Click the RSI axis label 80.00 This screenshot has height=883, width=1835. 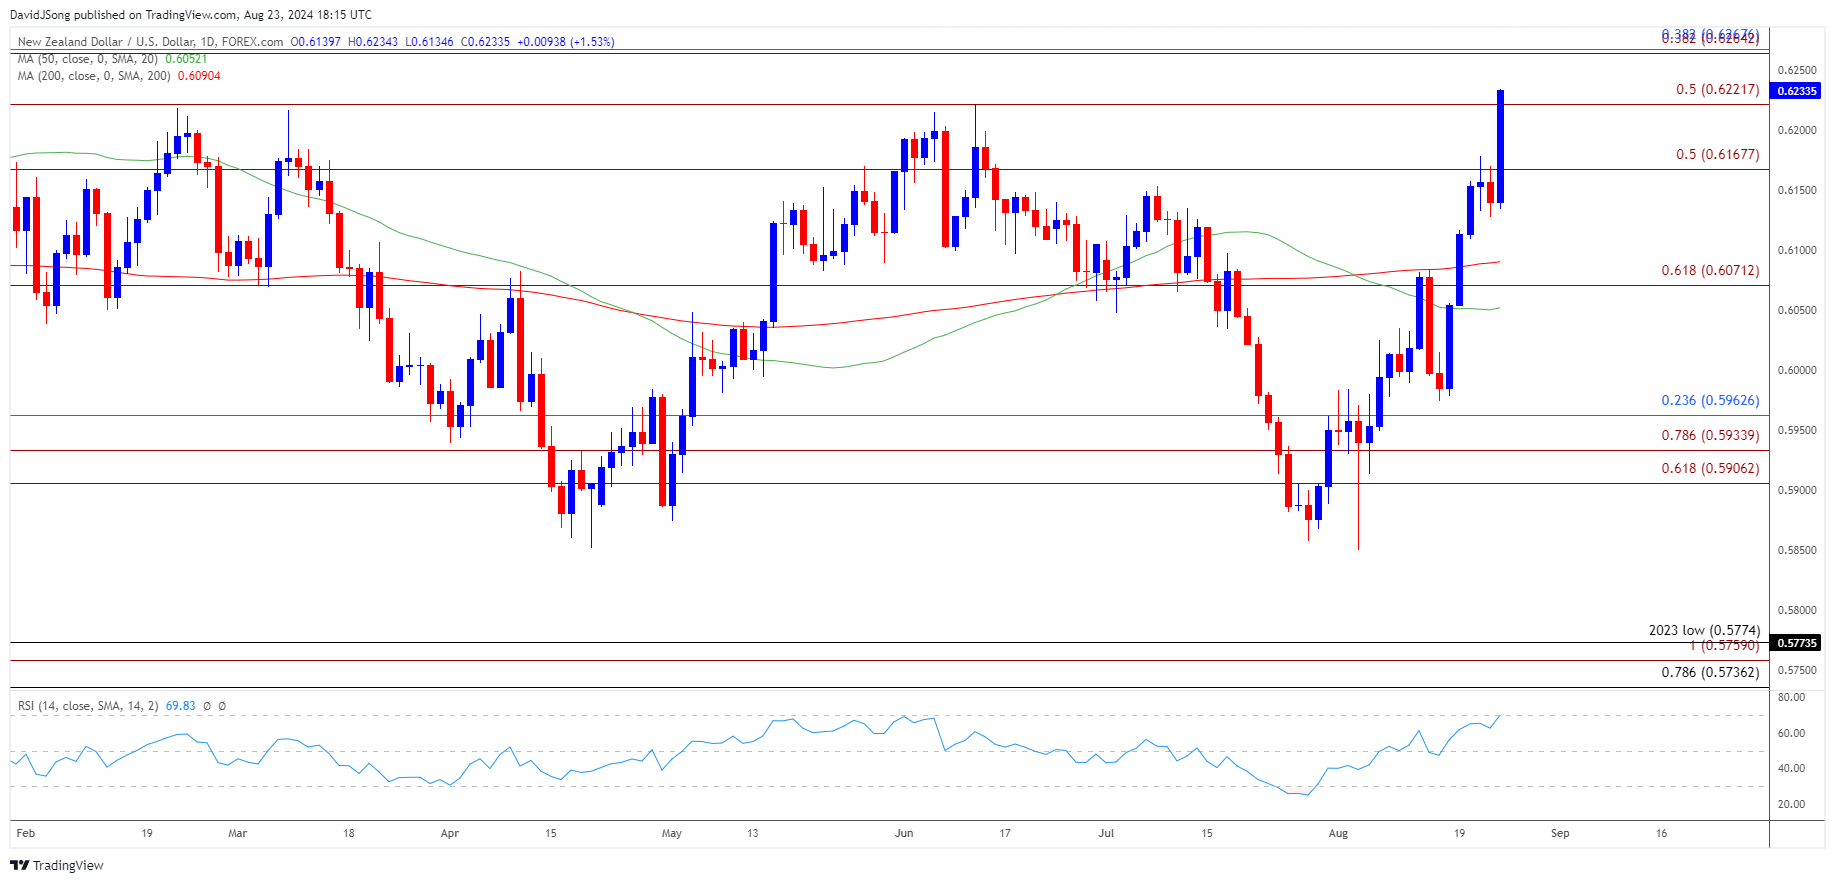coord(1791,698)
